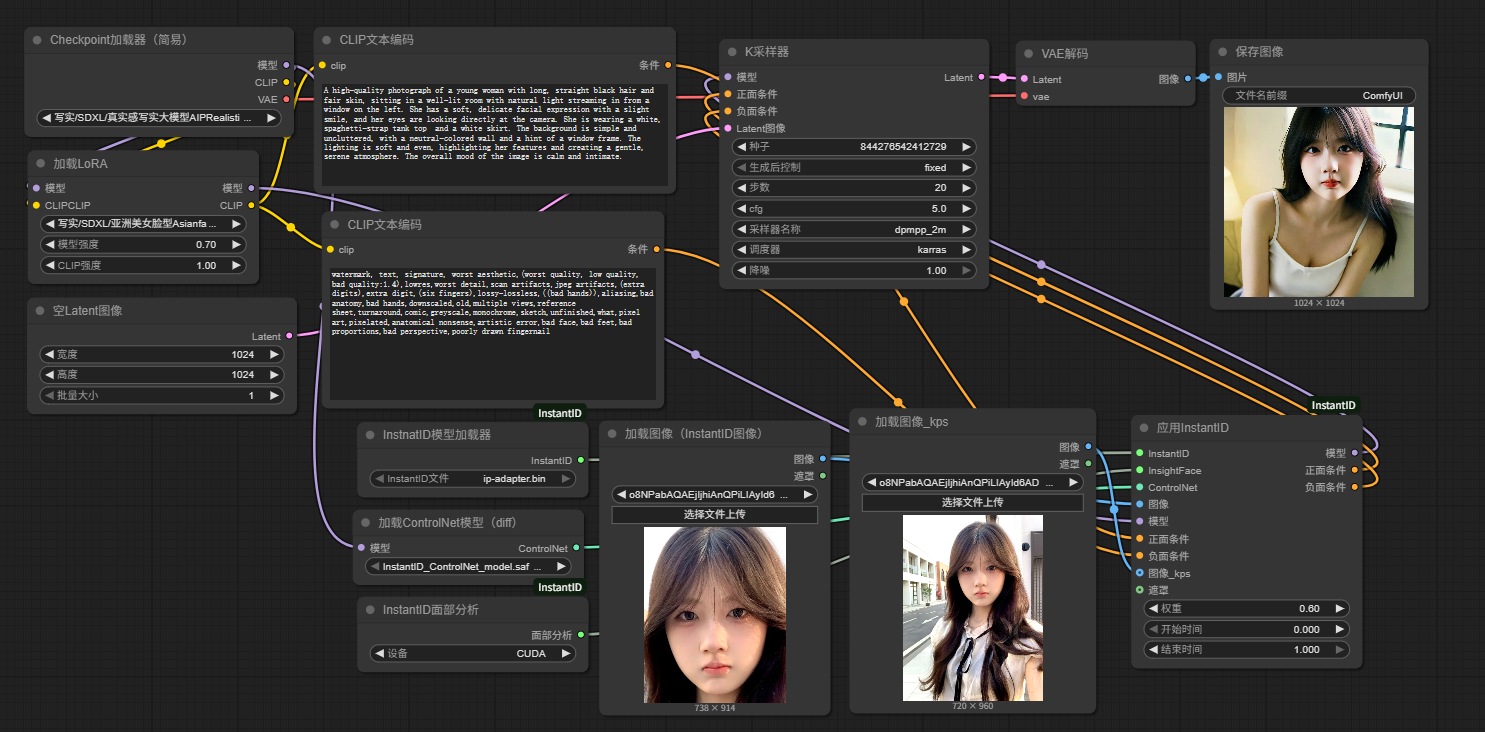The image size is (1485, 732).
Task: Click the positive prompt text area
Action: (x=494, y=134)
